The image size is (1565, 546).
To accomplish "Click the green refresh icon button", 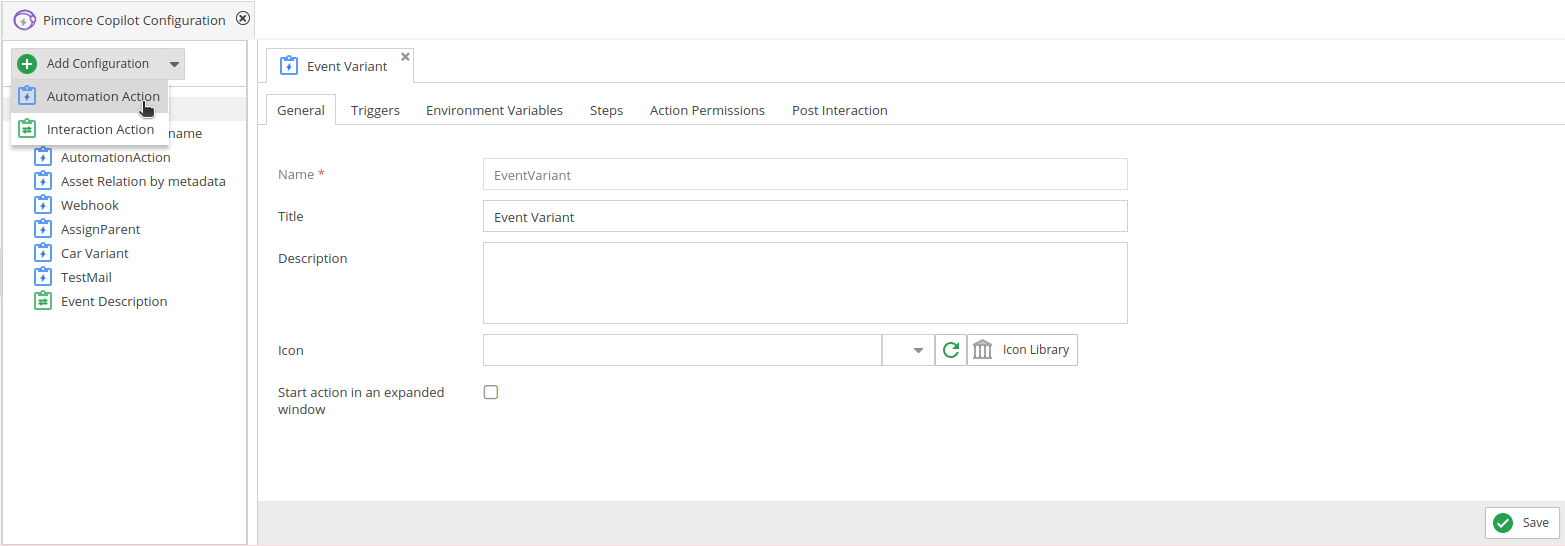I will pos(951,350).
